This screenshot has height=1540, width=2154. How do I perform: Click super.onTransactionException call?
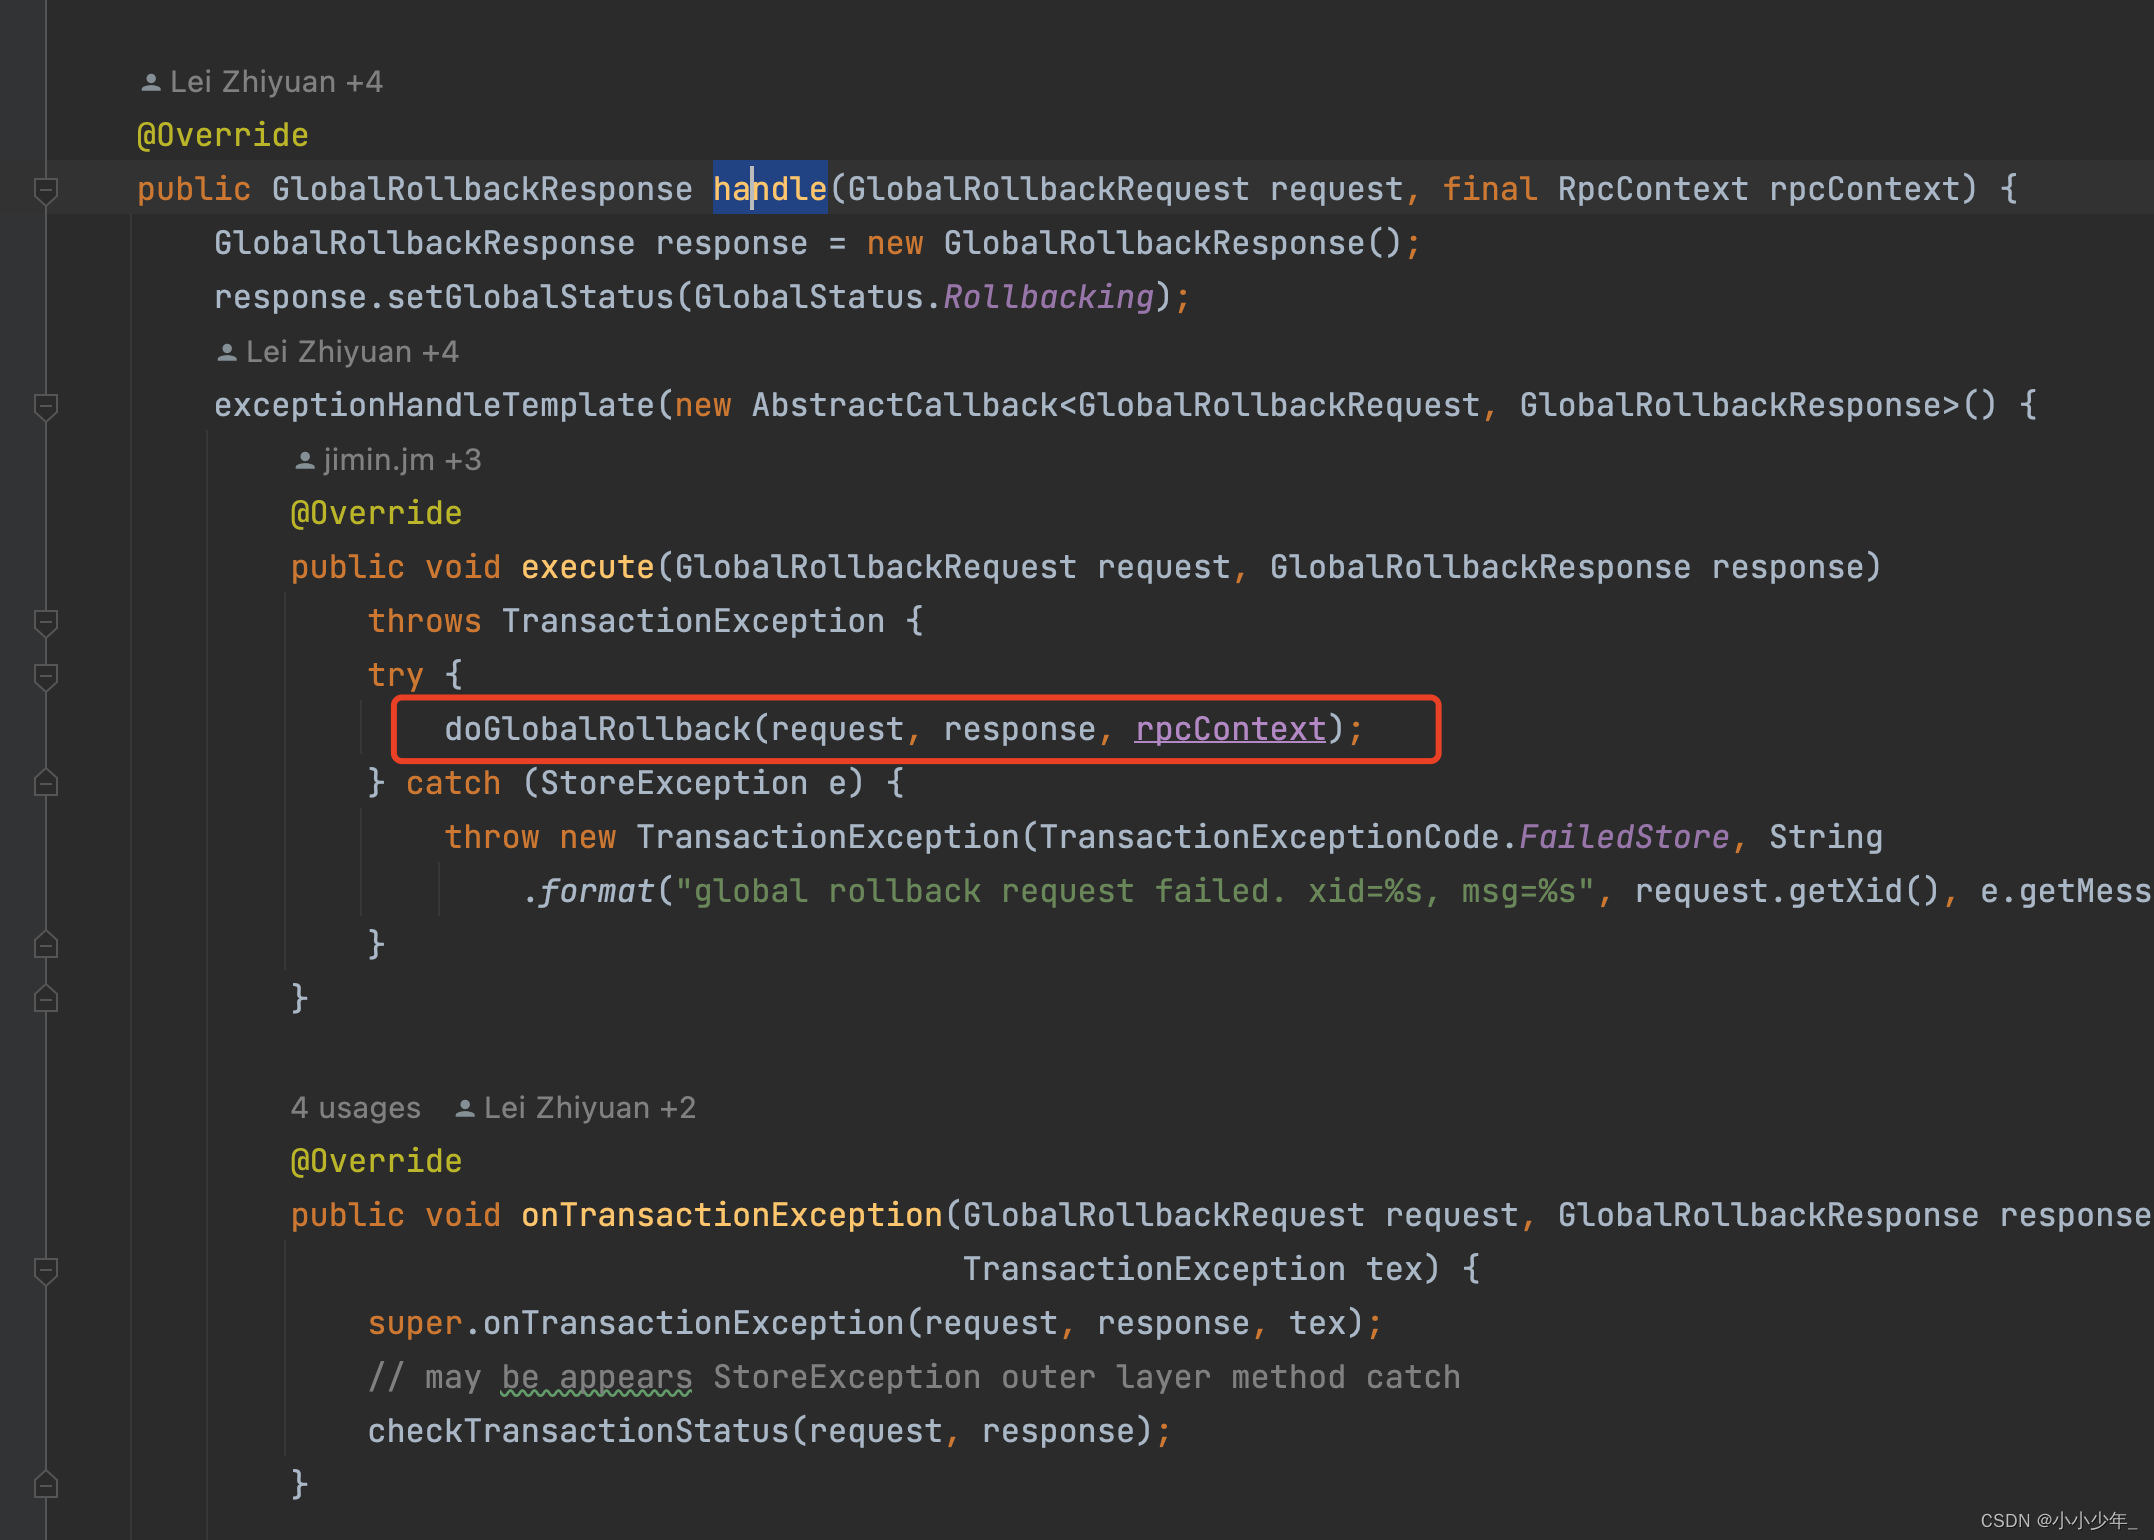[x=636, y=1323]
